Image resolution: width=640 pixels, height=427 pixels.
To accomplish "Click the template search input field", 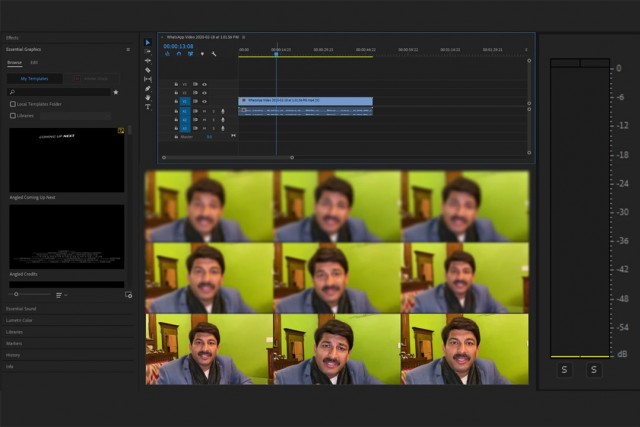I will click(59, 92).
